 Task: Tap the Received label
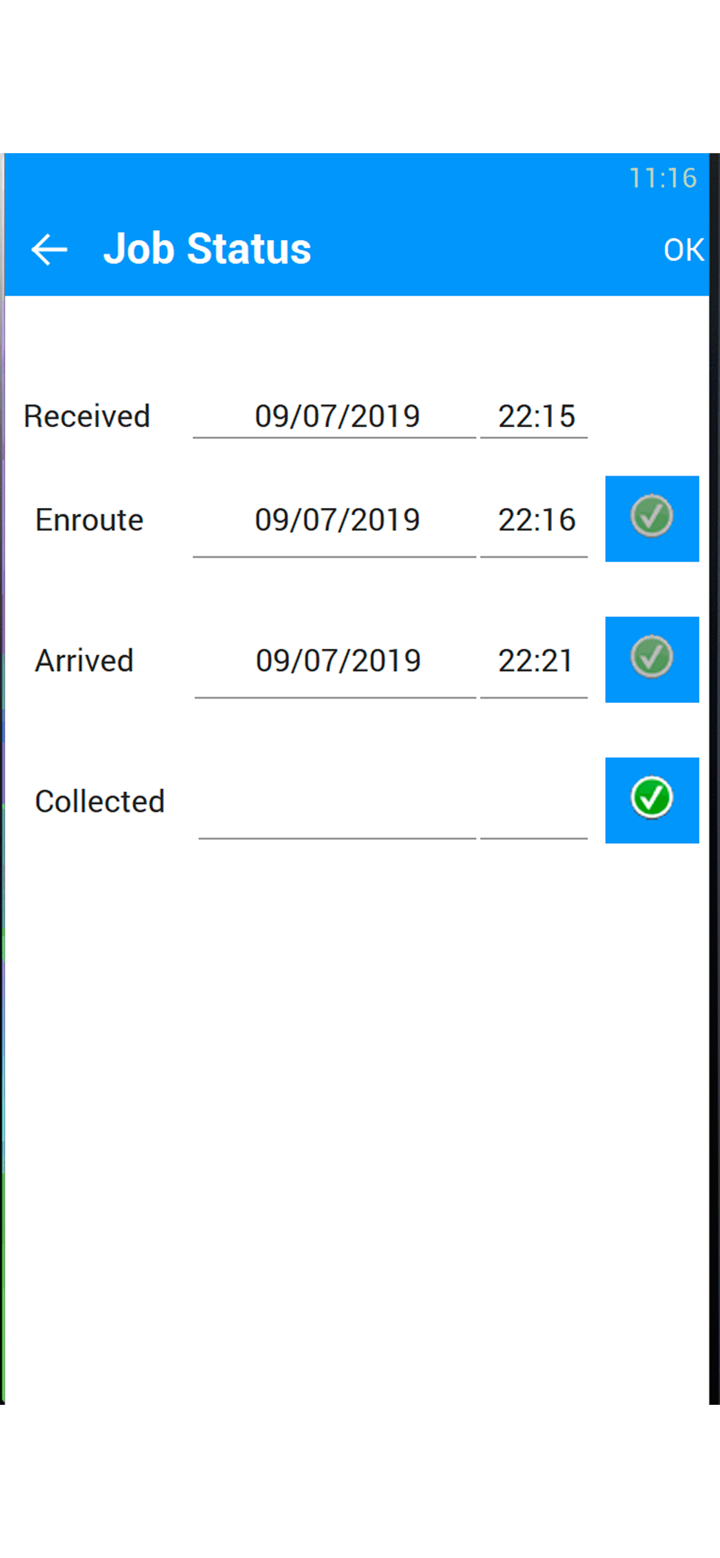coord(87,416)
